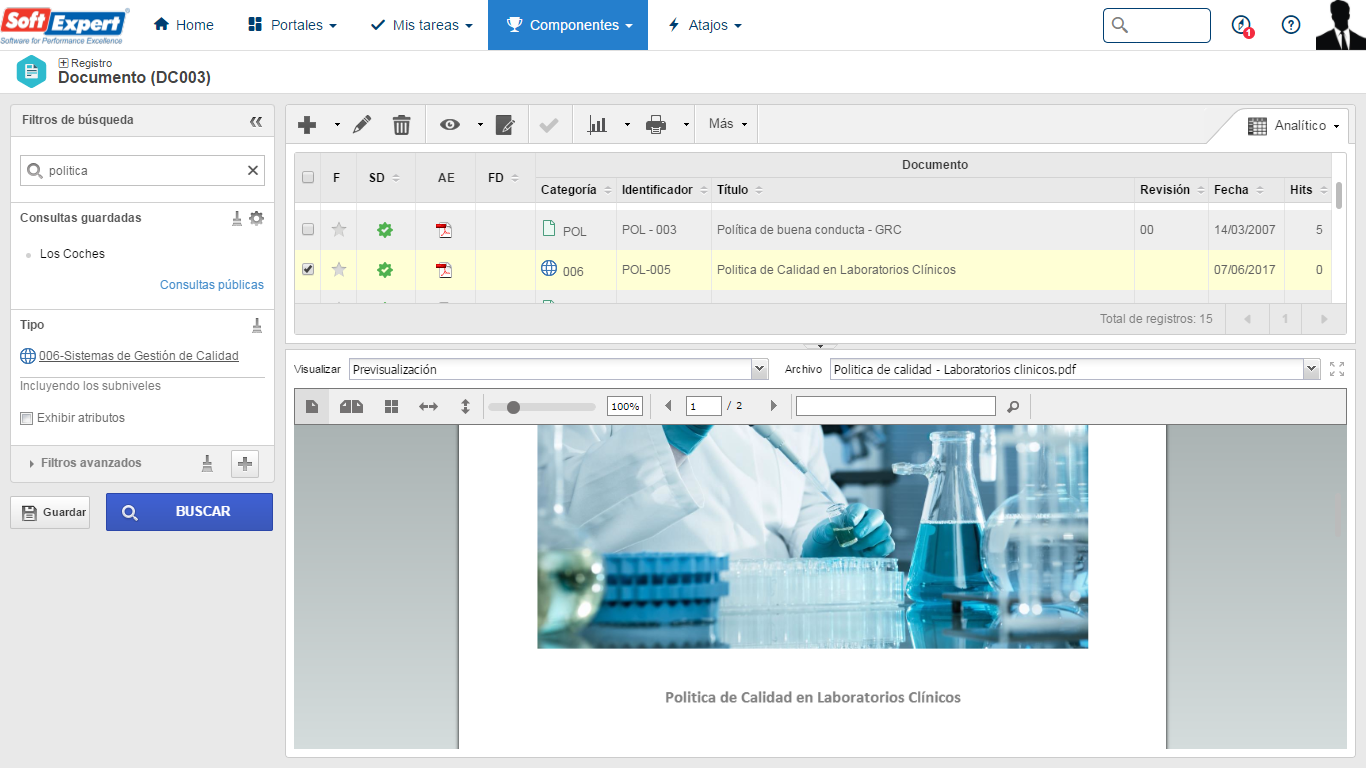Click the eye view document icon
The height and width of the screenshot is (768, 1366).
450,124
